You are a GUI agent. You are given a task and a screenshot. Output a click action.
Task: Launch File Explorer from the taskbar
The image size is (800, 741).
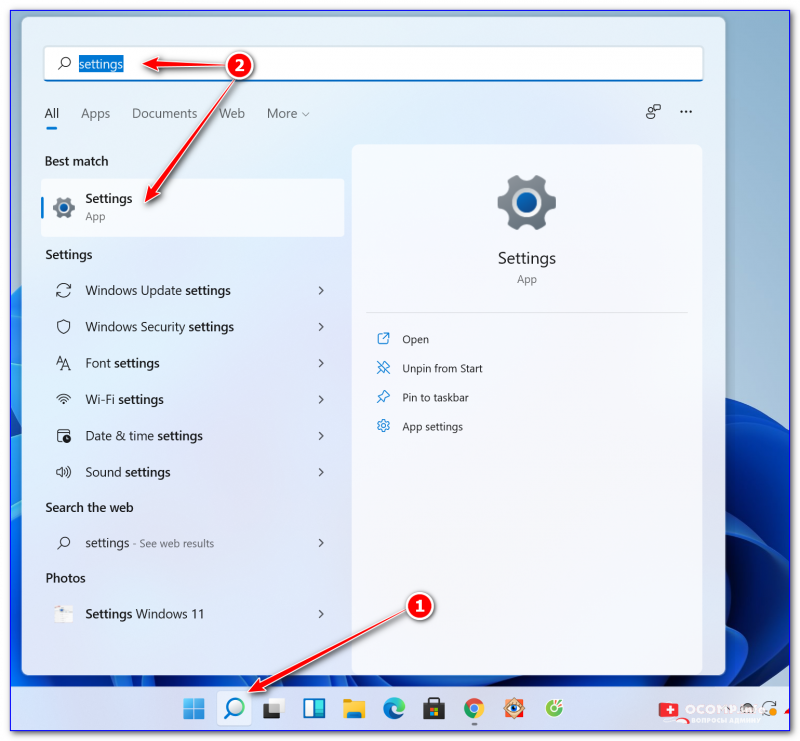354,708
